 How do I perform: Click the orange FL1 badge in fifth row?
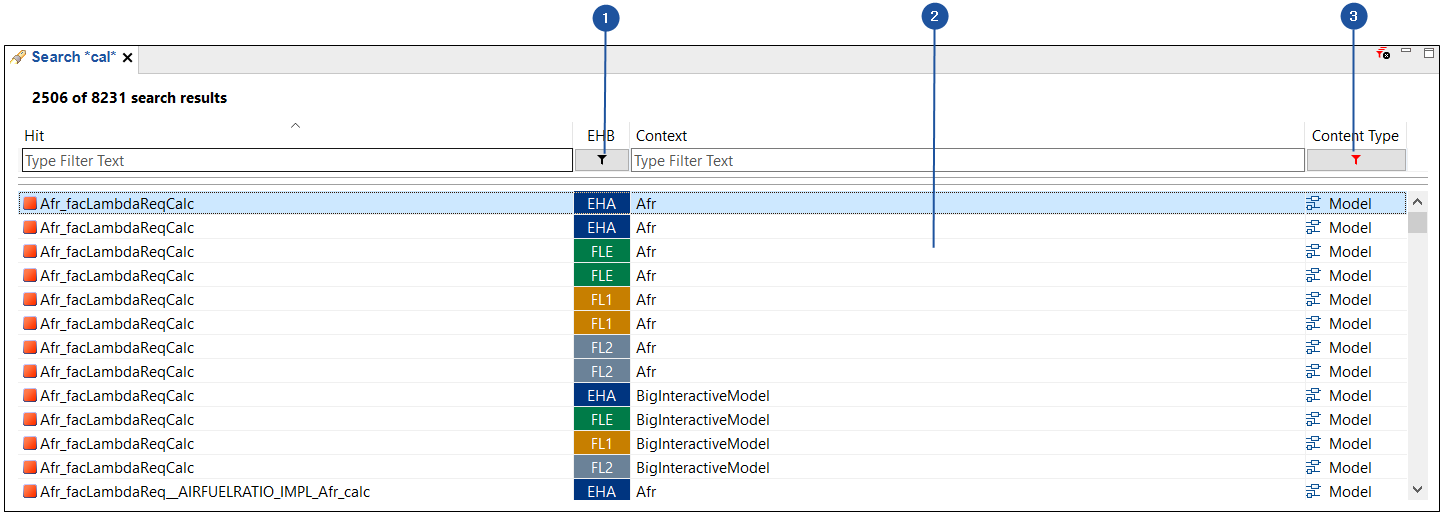[601, 299]
